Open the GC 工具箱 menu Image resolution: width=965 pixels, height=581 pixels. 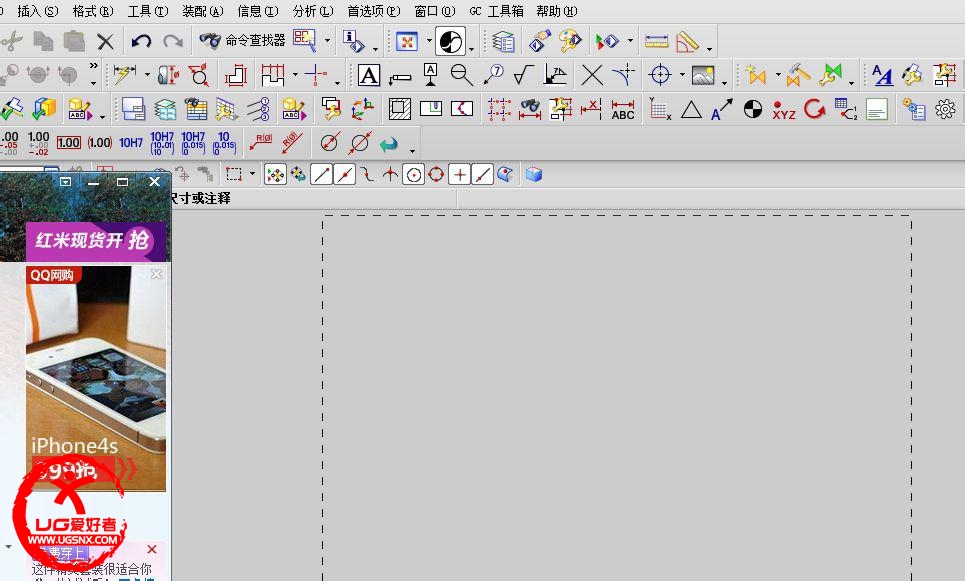point(496,11)
